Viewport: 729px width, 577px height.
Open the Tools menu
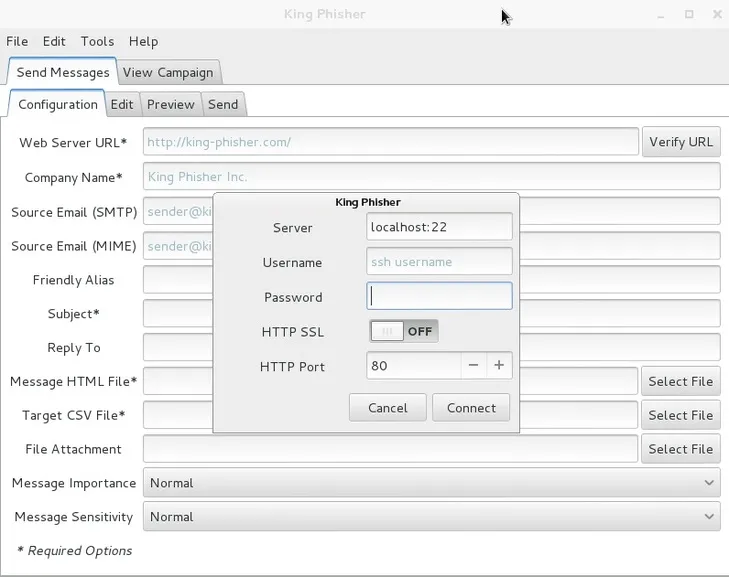[97, 41]
